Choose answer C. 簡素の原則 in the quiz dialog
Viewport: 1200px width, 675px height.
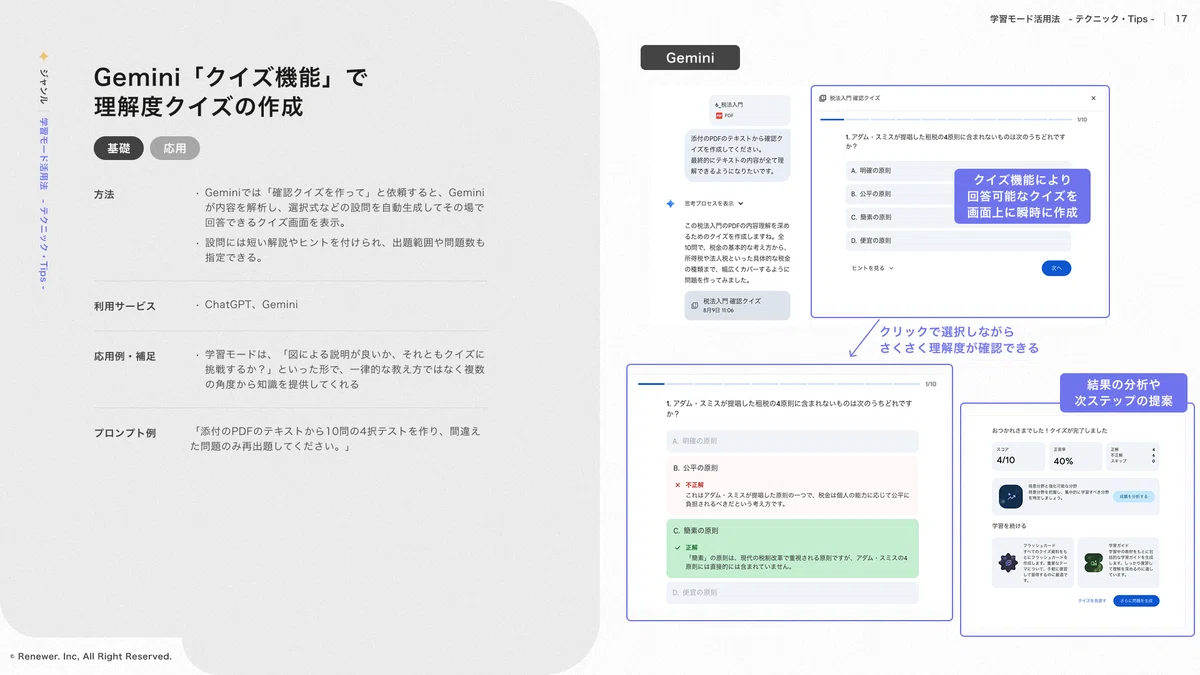(959, 216)
